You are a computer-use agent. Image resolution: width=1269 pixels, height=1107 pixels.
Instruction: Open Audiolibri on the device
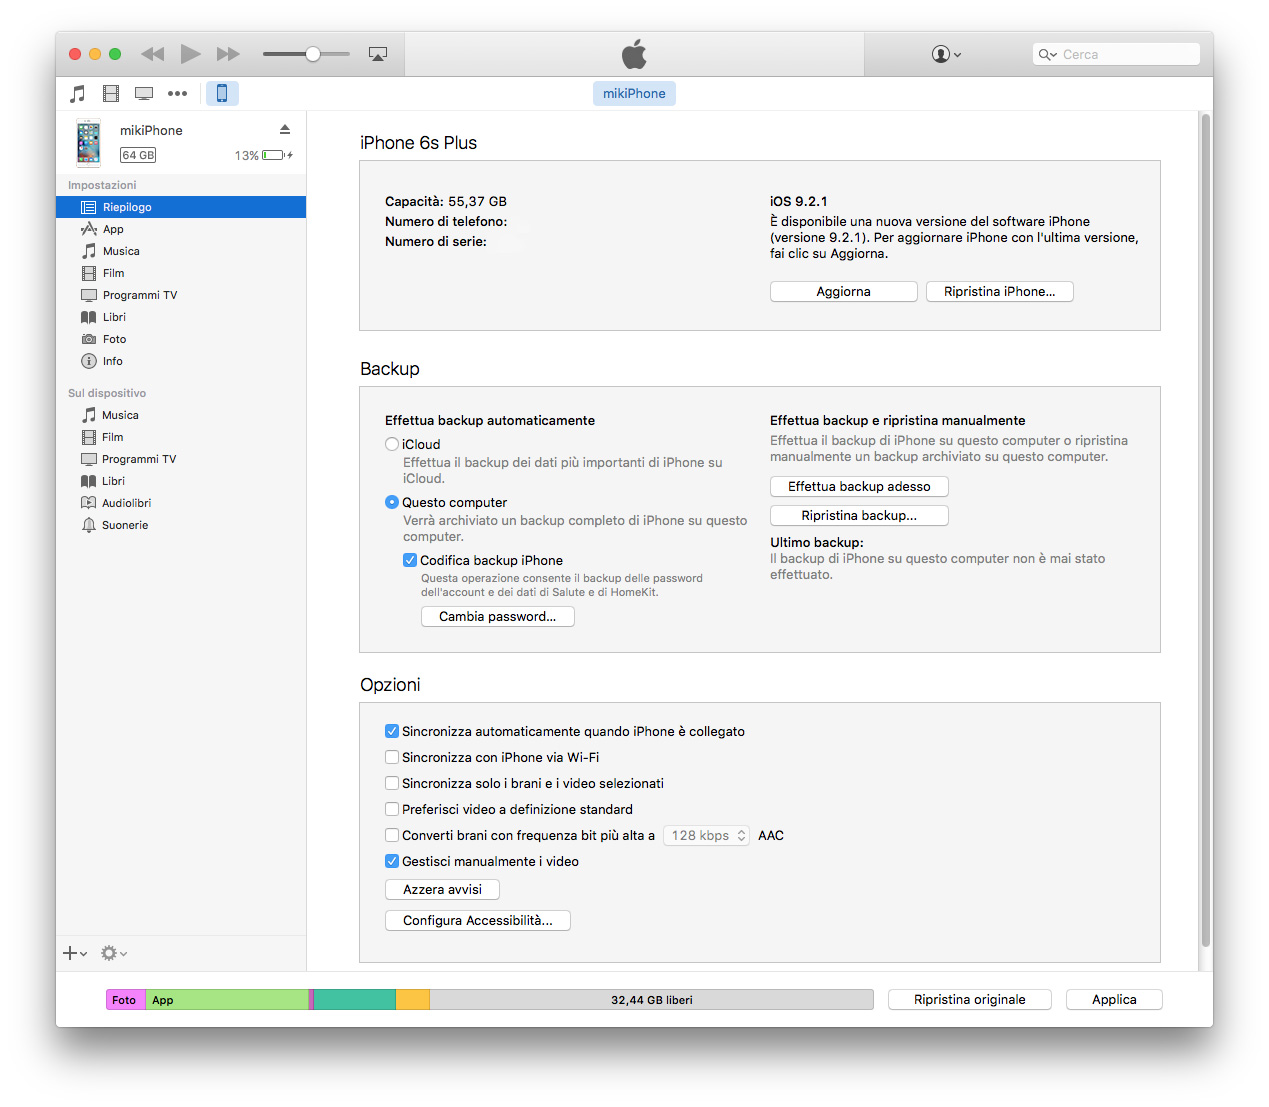[181, 503]
